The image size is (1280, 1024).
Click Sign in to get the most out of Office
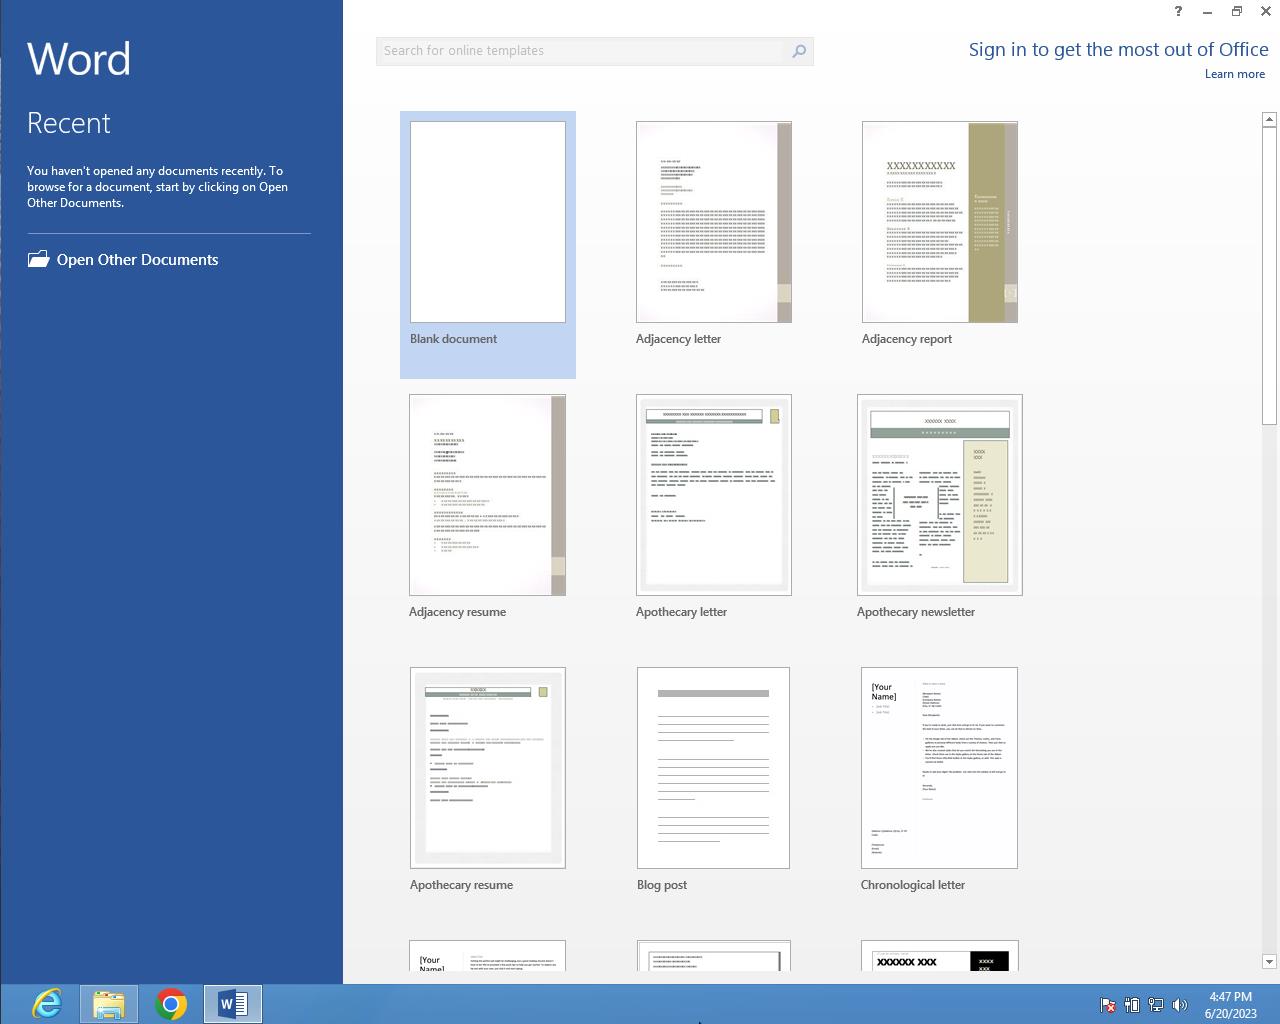1118,50
